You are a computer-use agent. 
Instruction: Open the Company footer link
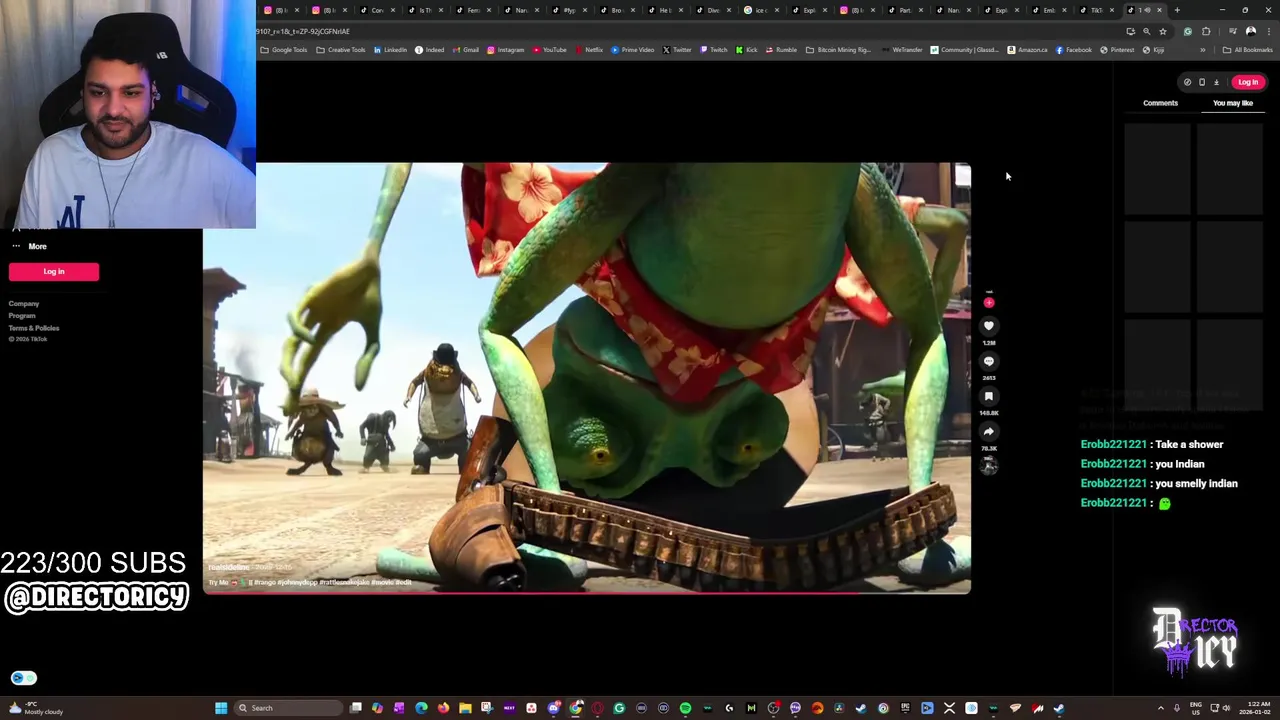point(24,304)
